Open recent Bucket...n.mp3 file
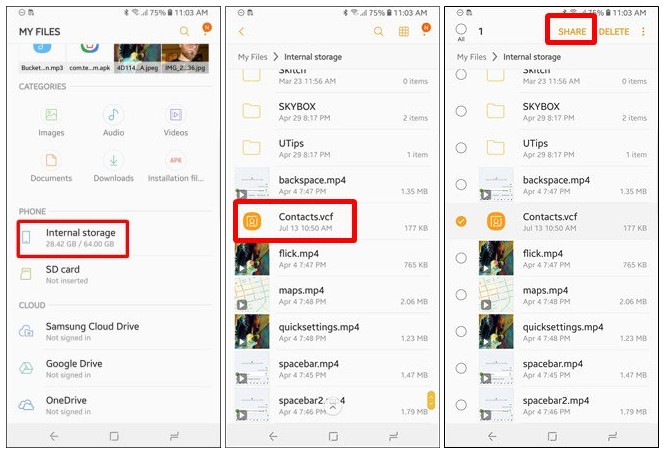 click(x=42, y=58)
